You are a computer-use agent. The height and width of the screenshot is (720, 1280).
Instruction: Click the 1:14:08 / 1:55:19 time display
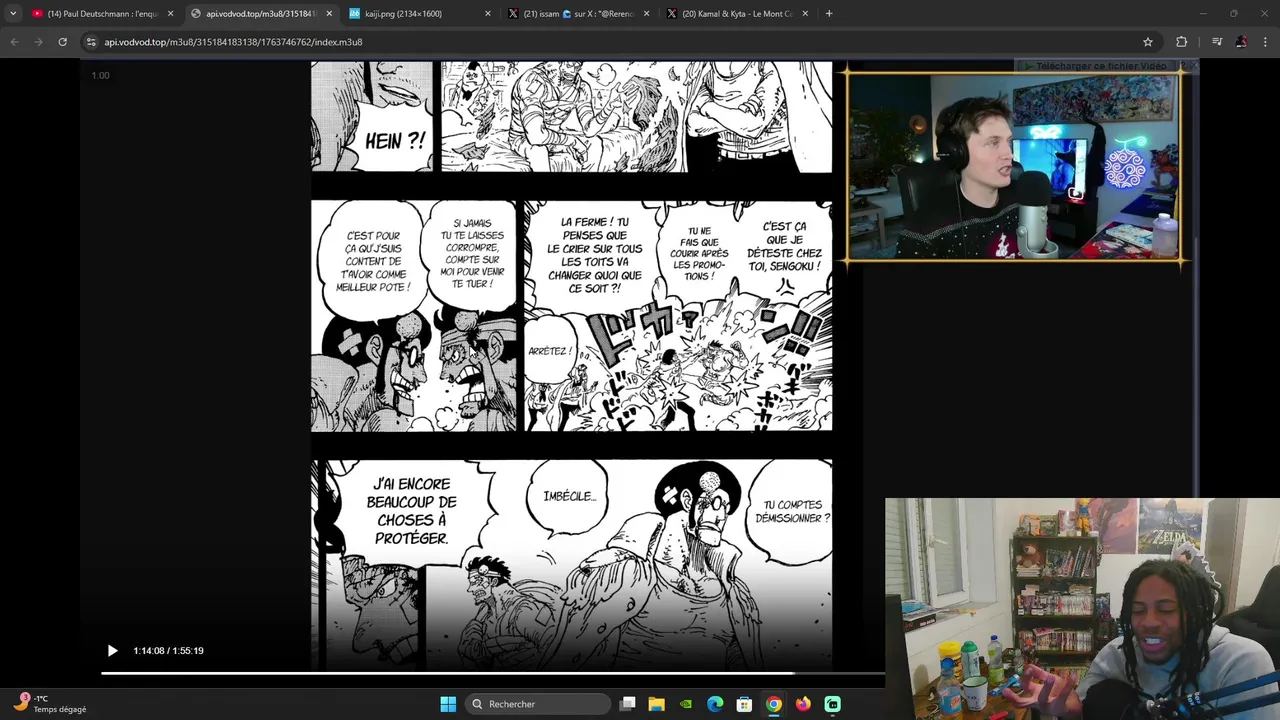tap(168, 650)
